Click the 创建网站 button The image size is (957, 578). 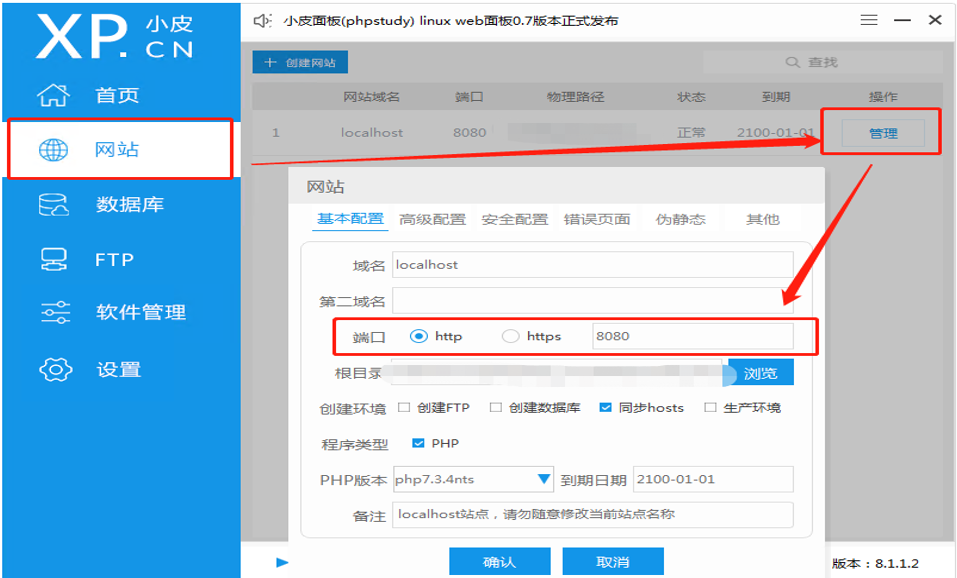pyautogui.click(x=299, y=61)
